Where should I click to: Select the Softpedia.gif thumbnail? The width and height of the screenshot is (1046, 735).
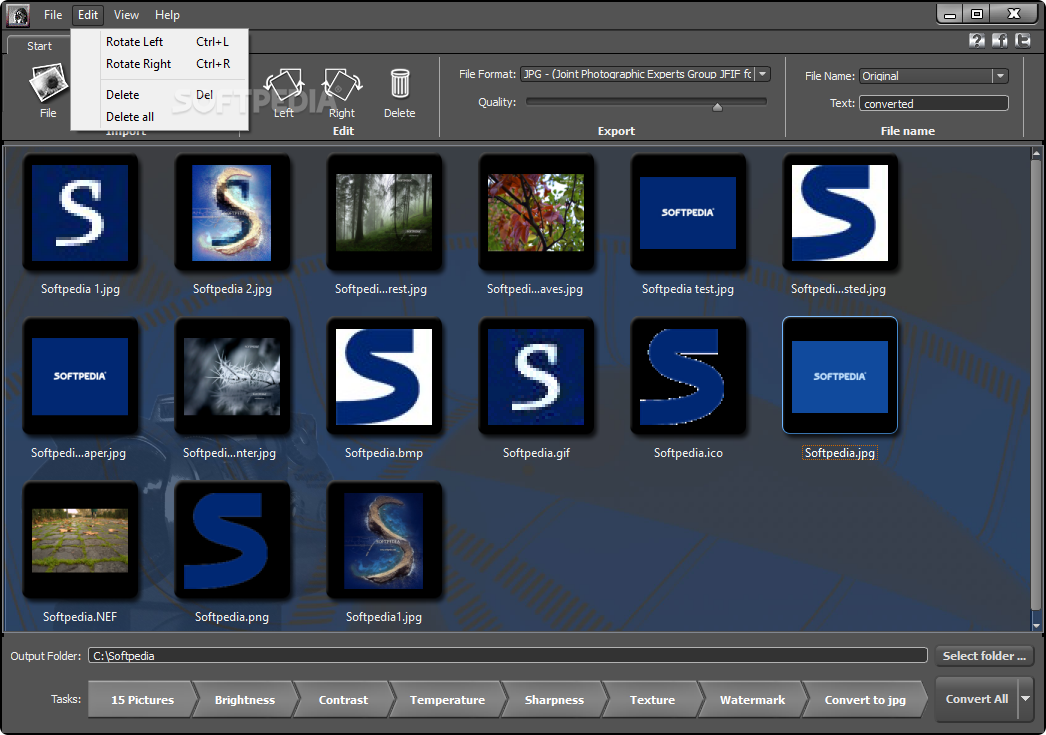[x=536, y=377]
